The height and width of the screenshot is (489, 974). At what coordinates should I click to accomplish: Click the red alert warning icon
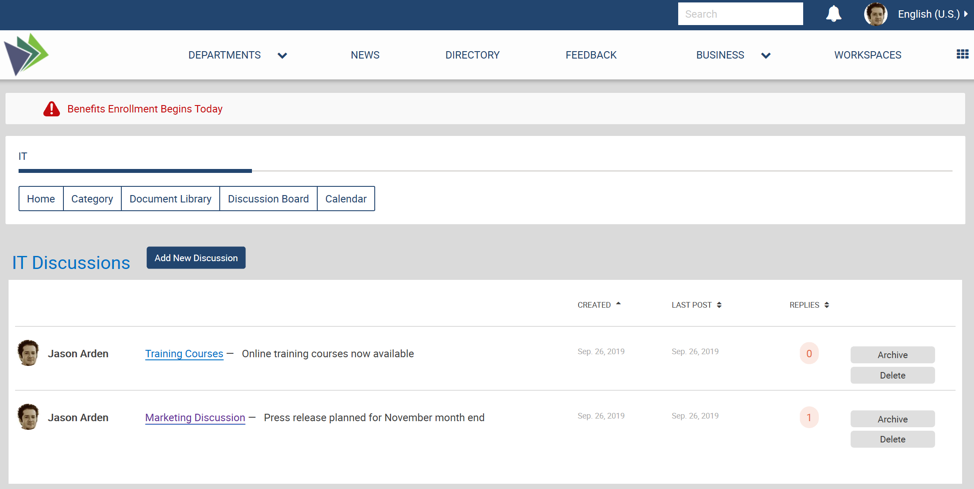pyautogui.click(x=51, y=109)
